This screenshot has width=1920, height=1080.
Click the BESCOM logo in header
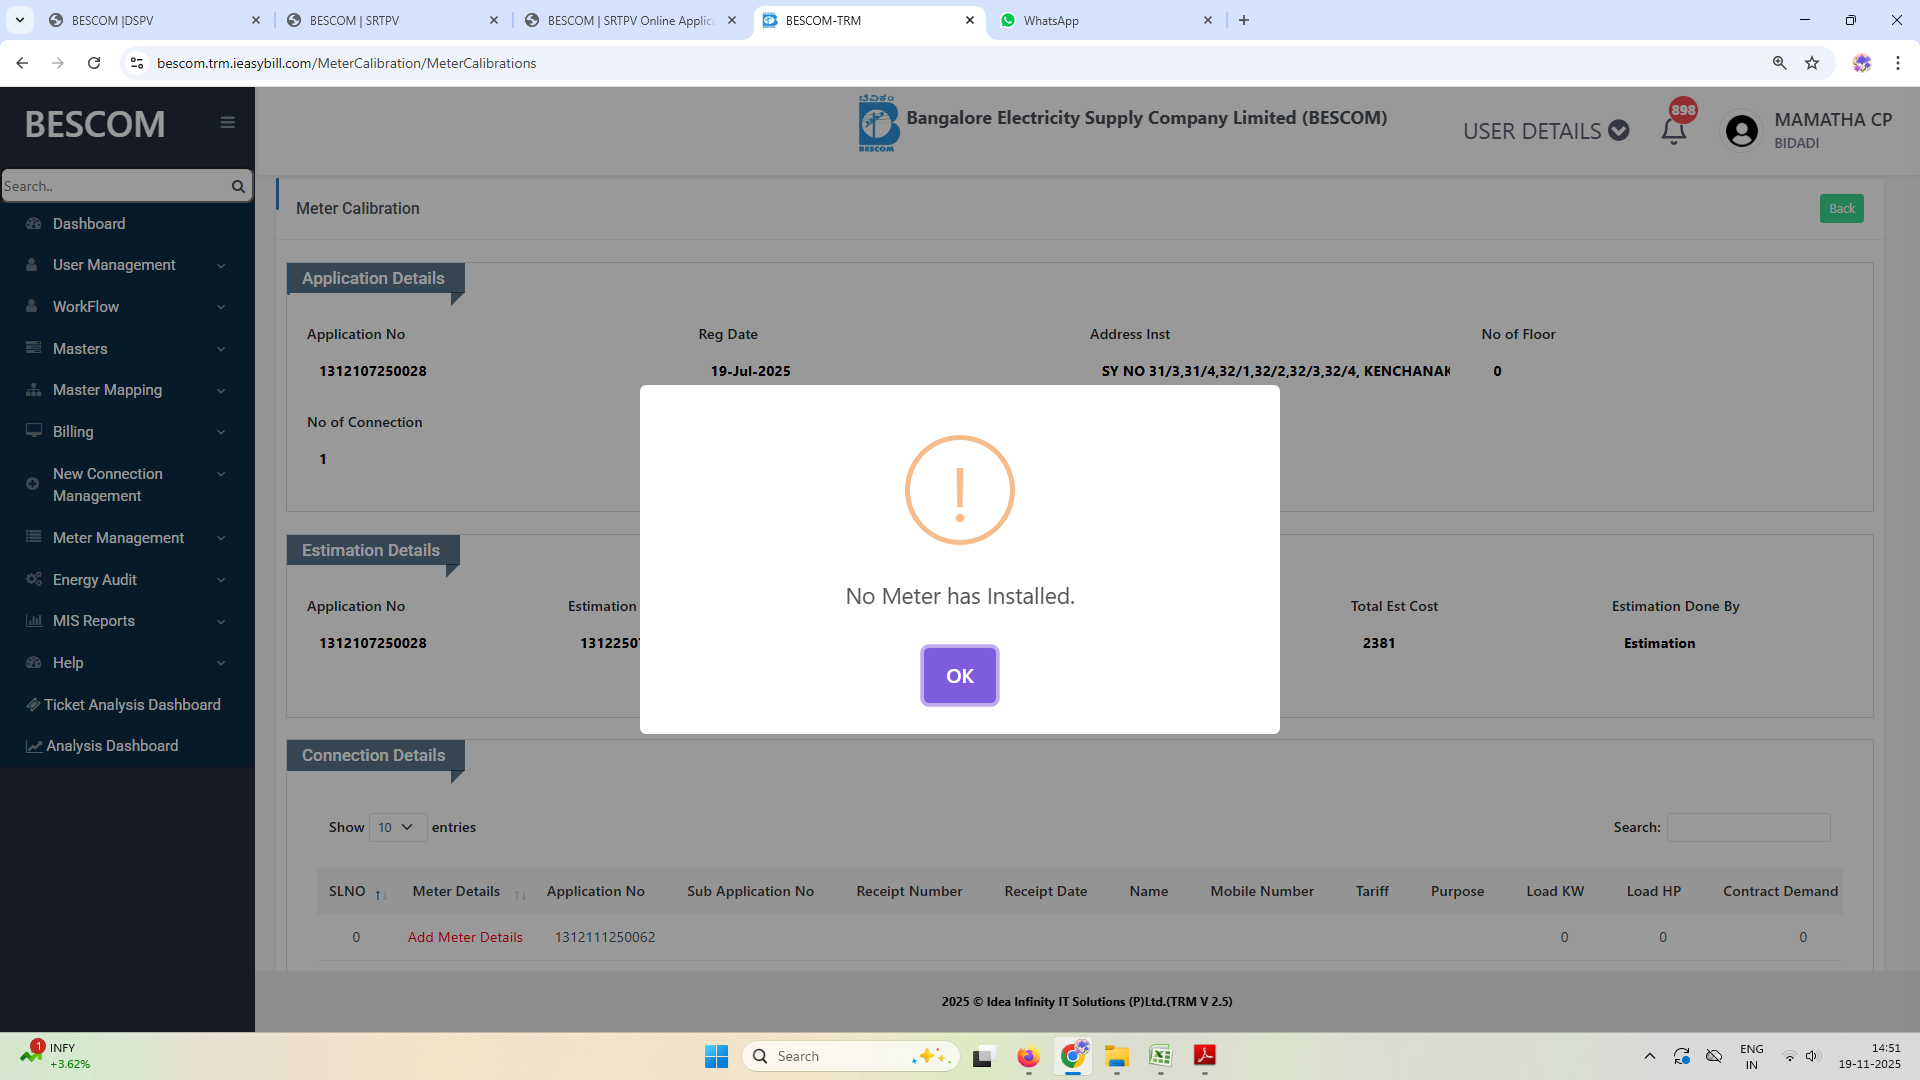pos(877,123)
